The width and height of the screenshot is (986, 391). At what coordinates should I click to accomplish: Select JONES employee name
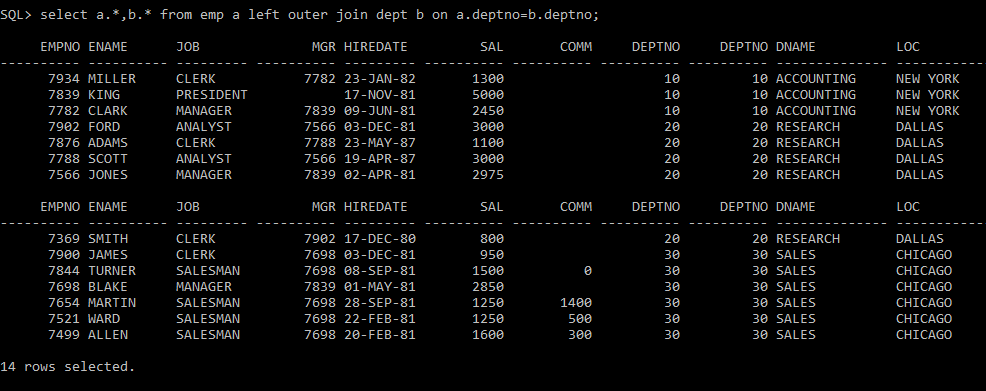[108, 175]
